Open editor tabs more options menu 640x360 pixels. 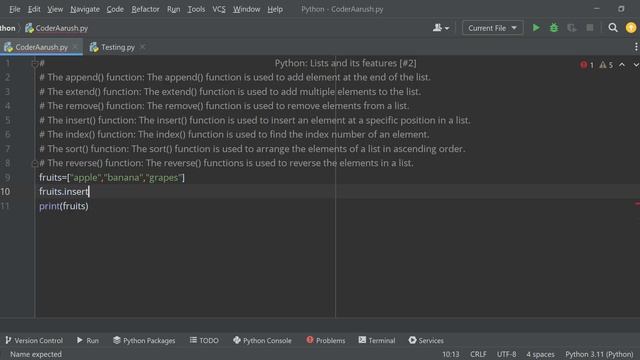tap(636, 47)
